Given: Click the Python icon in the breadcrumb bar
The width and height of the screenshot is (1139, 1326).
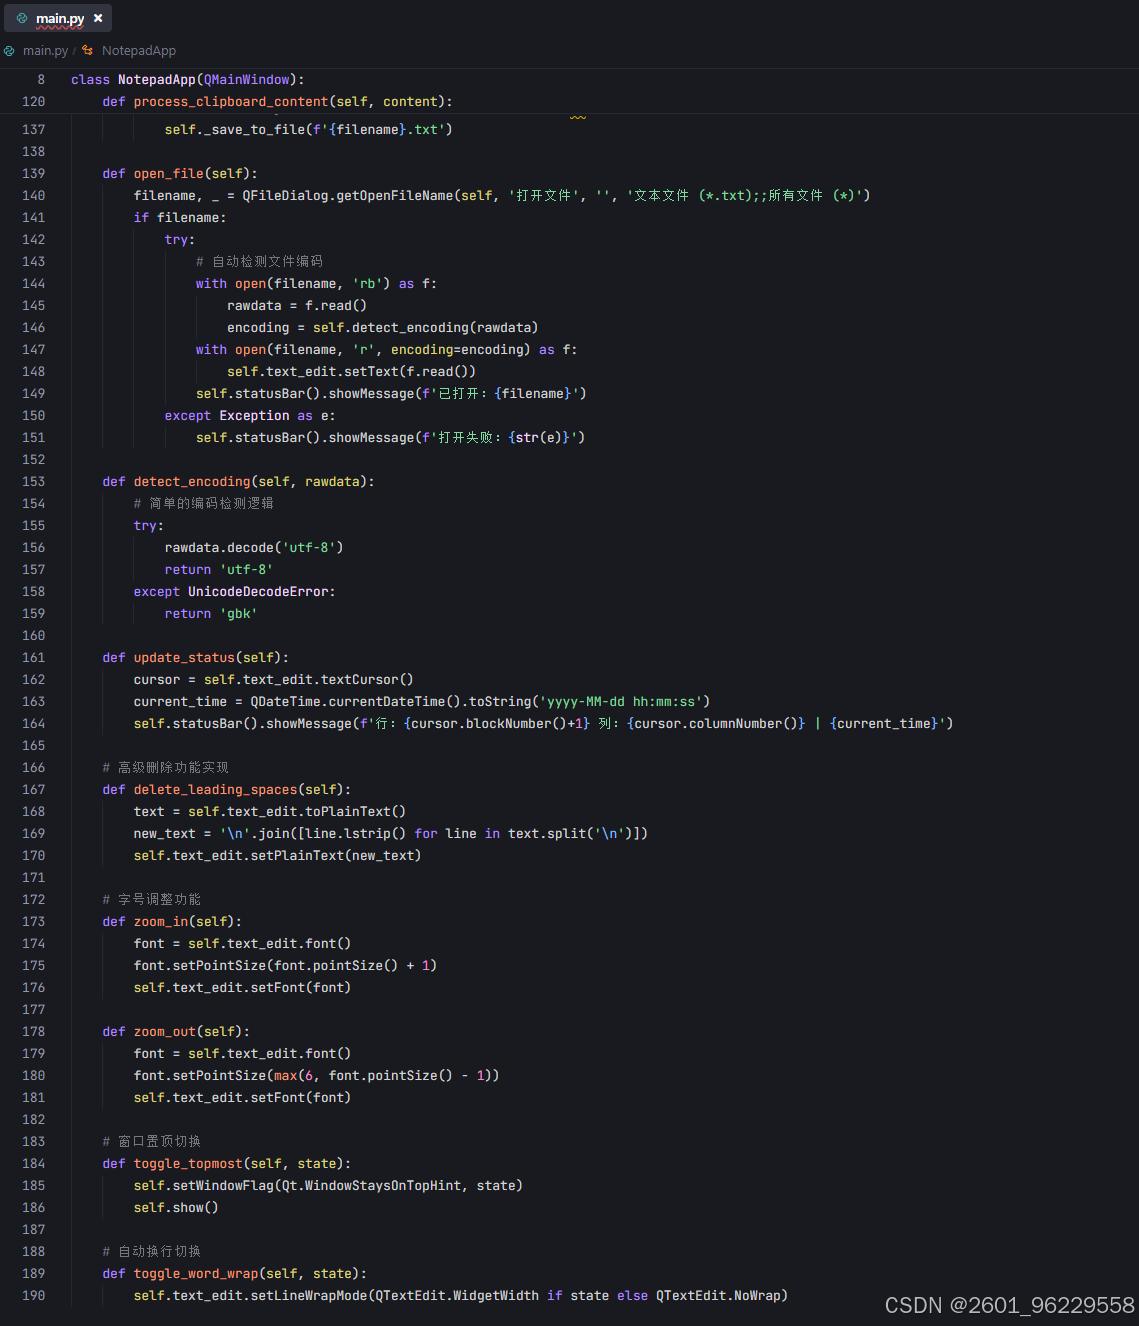Looking at the screenshot, I should coord(9,50).
